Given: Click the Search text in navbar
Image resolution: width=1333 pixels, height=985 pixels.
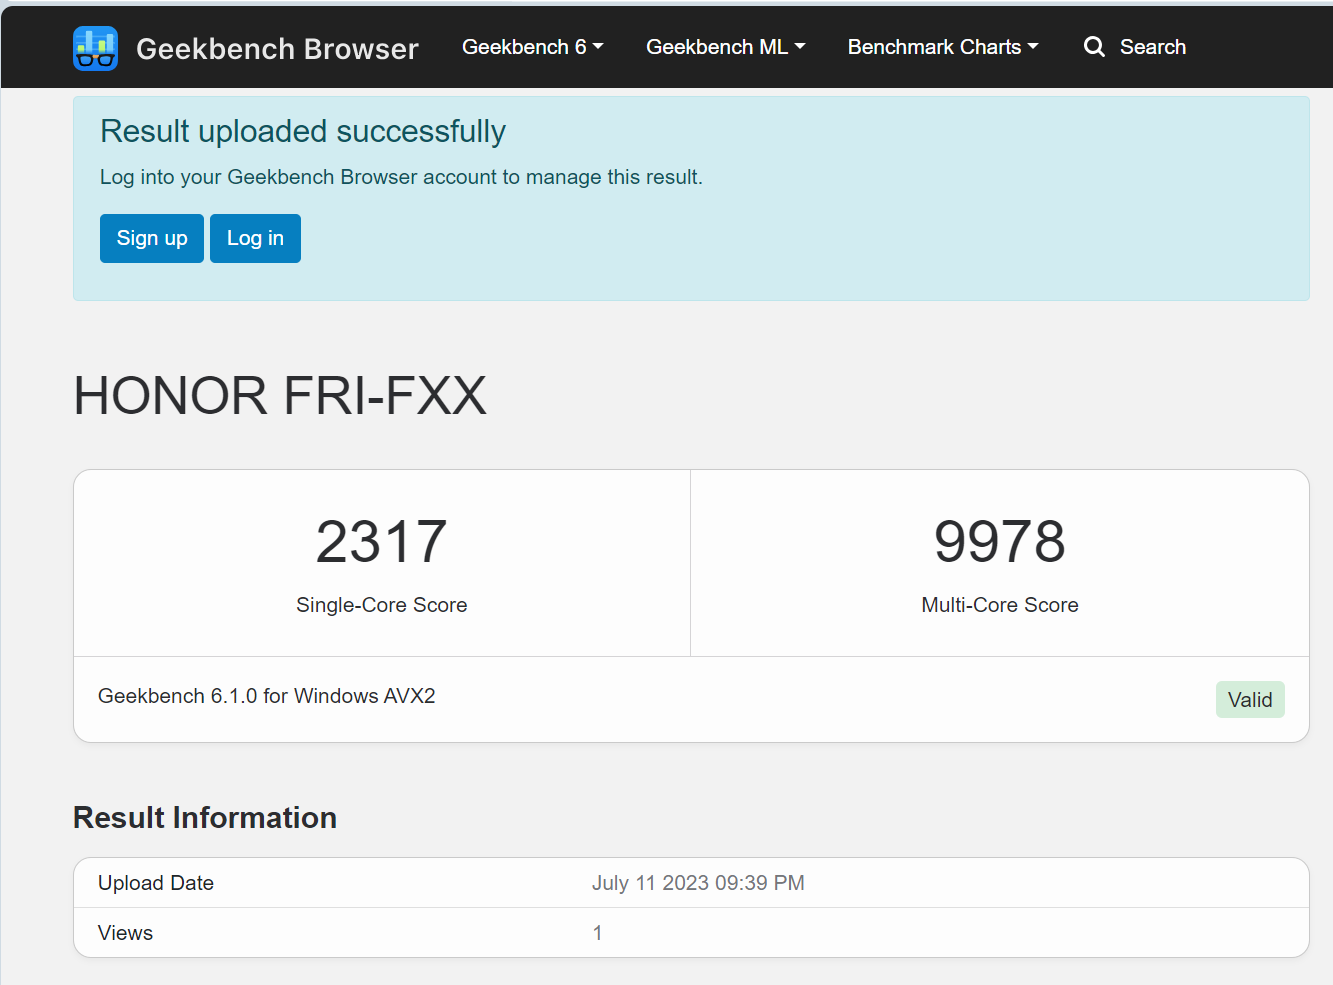Looking at the screenshot, I should pyautogui.click(x=1153, y=47).
